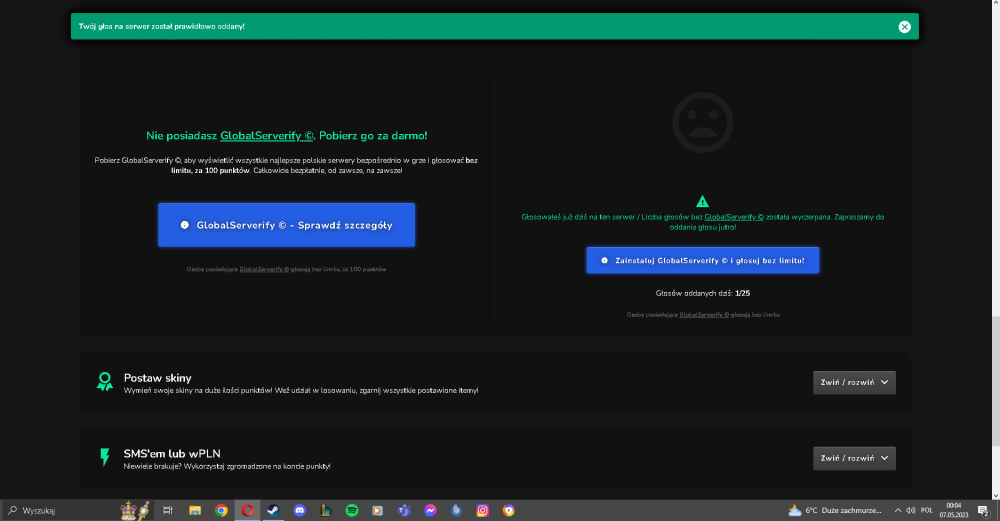Click the lightning bolt icon beside SMS'em lub wPLN

[x=105, y=457]
